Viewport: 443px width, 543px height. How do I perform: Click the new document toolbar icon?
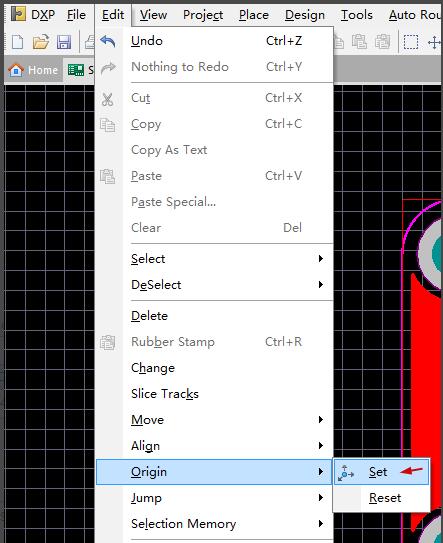tap(17, 42)
